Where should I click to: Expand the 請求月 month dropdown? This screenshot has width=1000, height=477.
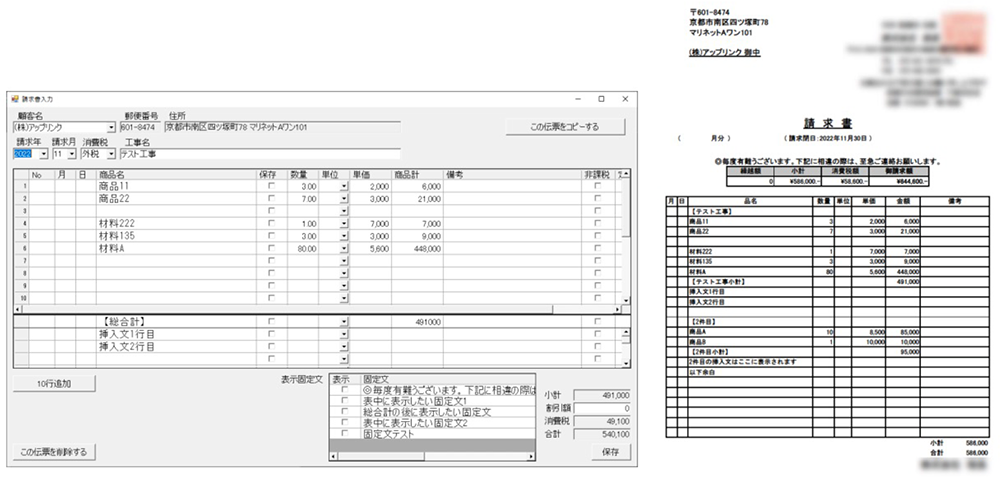71,154
